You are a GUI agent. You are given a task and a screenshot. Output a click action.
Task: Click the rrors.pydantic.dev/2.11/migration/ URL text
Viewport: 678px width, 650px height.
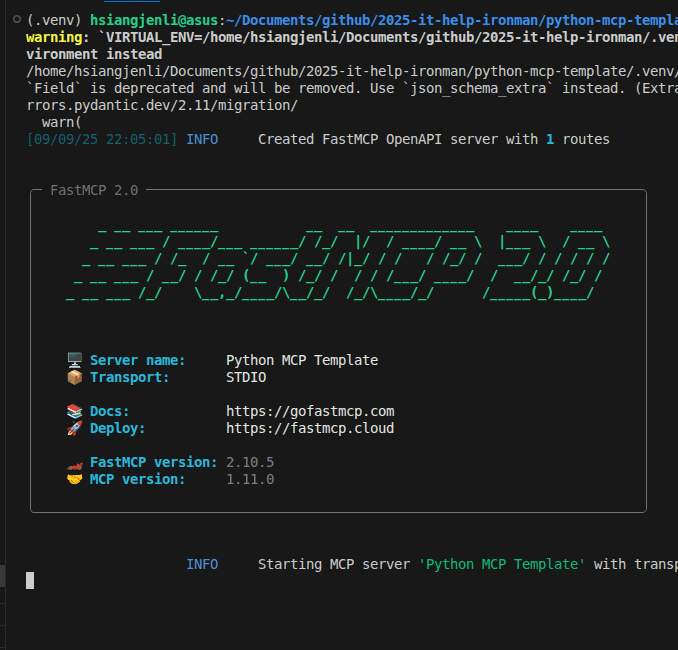click(162, 106)
